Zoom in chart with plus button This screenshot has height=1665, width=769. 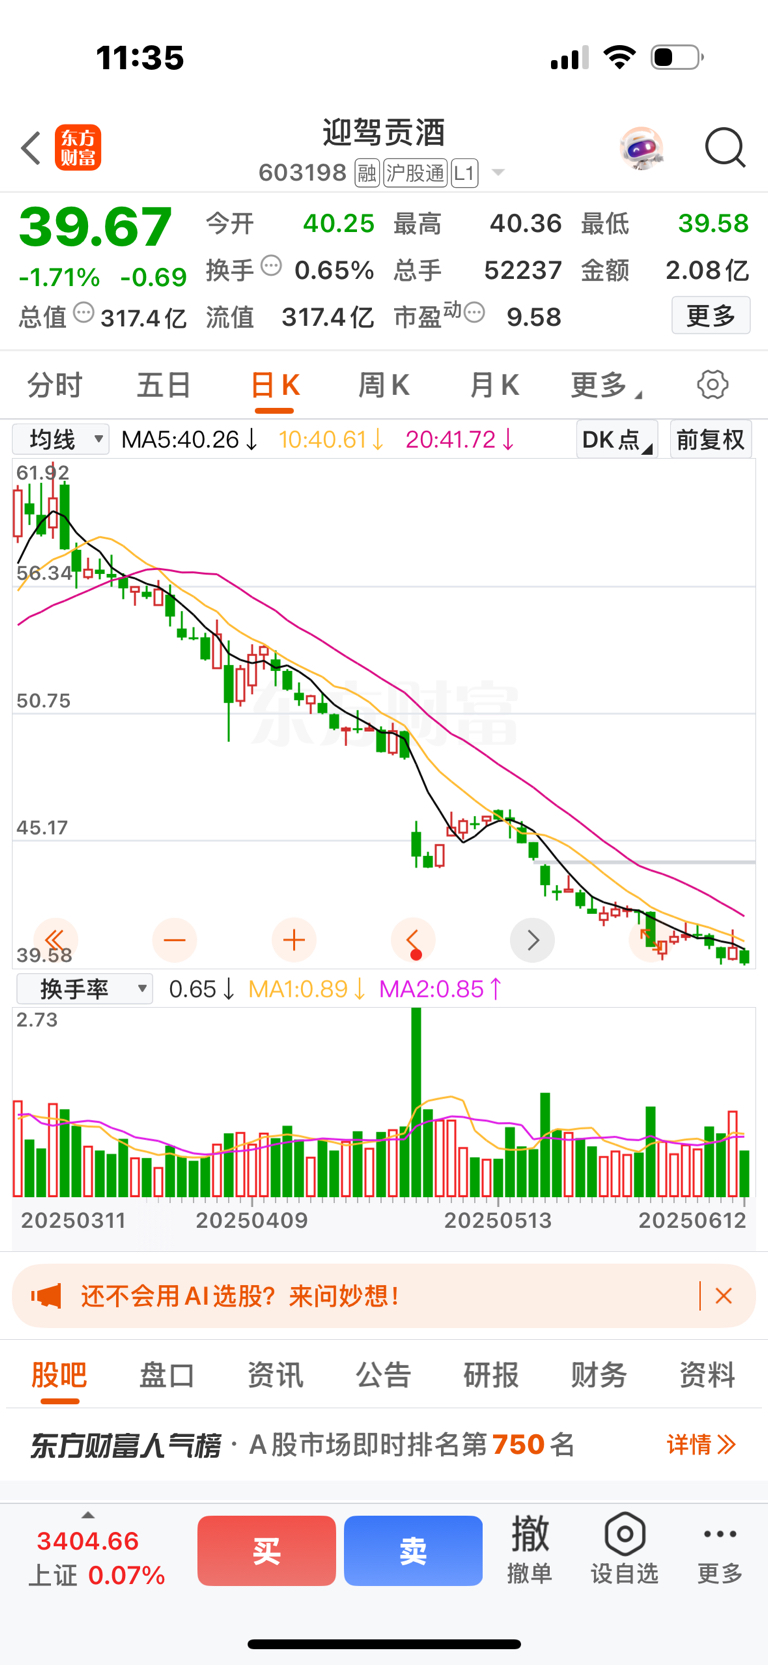(294, 940)
